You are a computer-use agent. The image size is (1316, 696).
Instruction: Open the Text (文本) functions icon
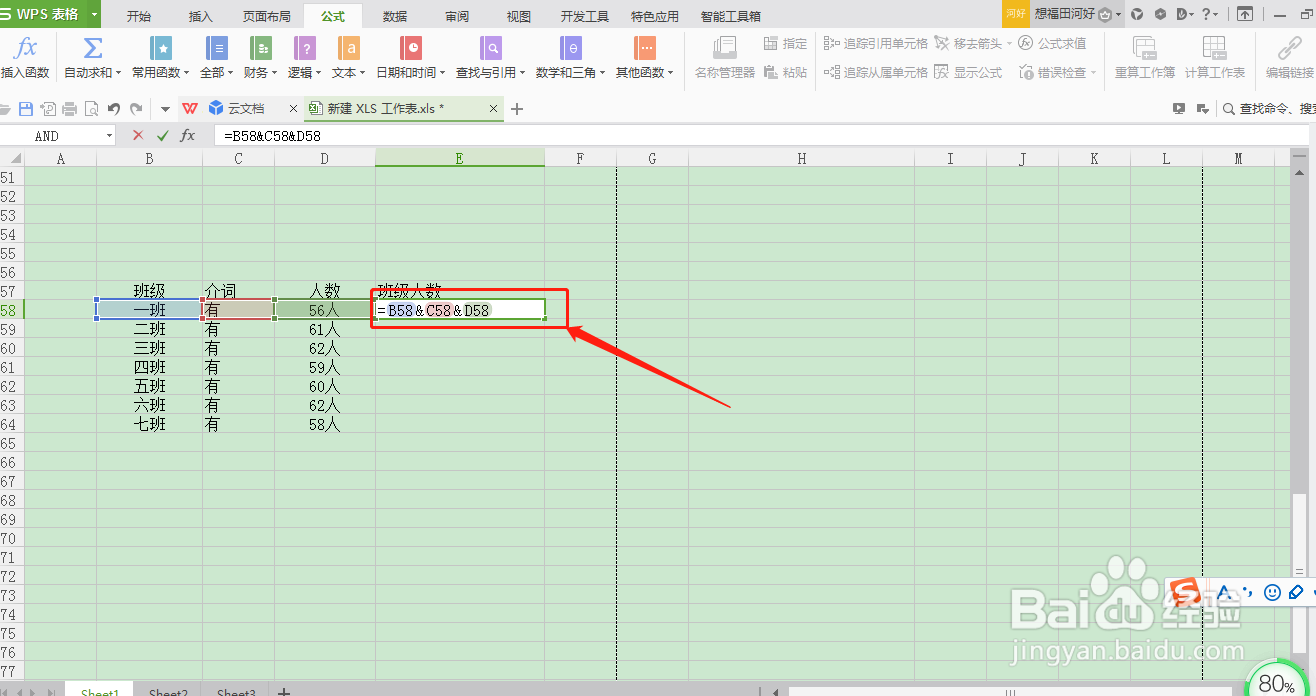[349, 48]
